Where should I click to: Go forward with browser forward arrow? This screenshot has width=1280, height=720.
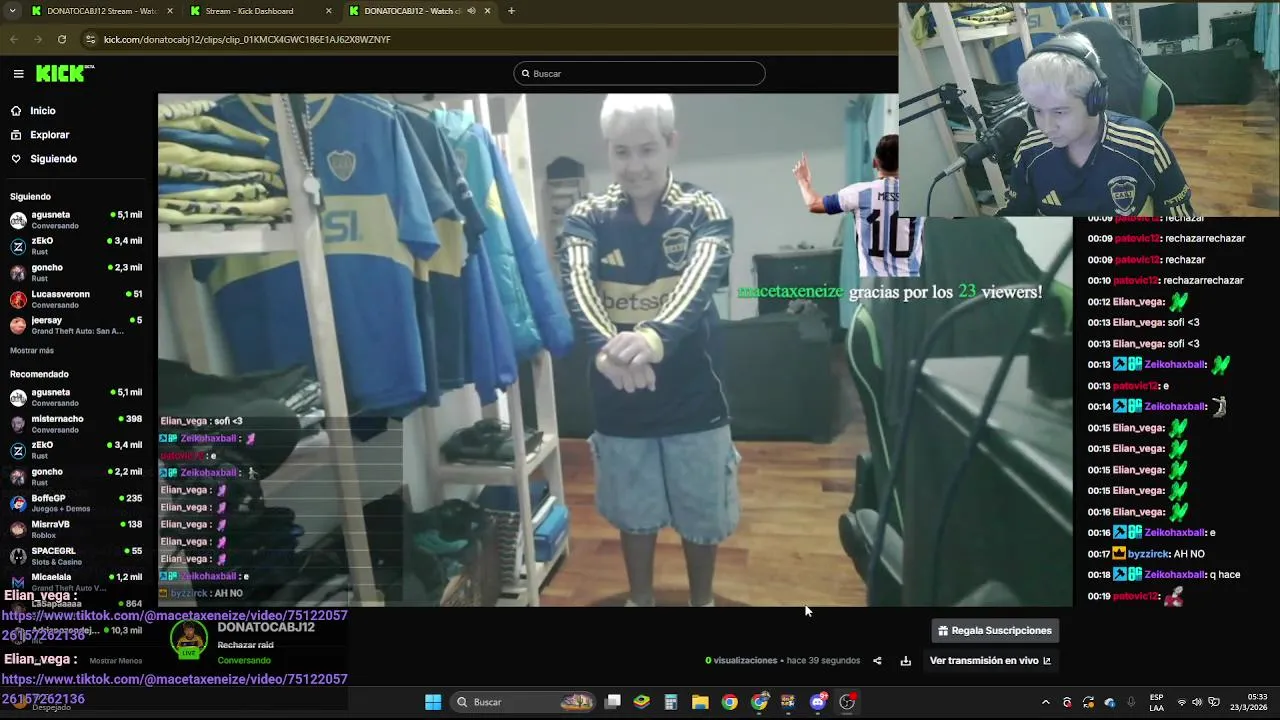pyautogui.click(x=38, y=39)
